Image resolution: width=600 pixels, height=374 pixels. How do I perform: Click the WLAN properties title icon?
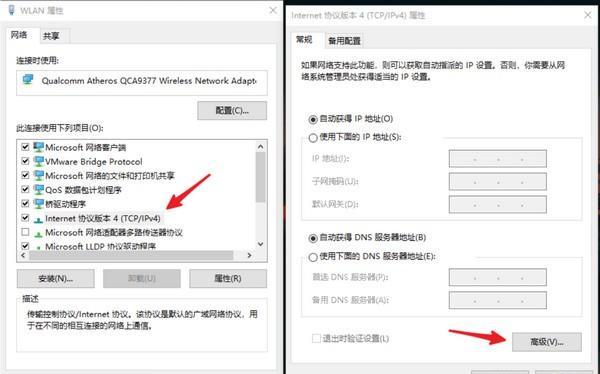[x=11, y=10]
